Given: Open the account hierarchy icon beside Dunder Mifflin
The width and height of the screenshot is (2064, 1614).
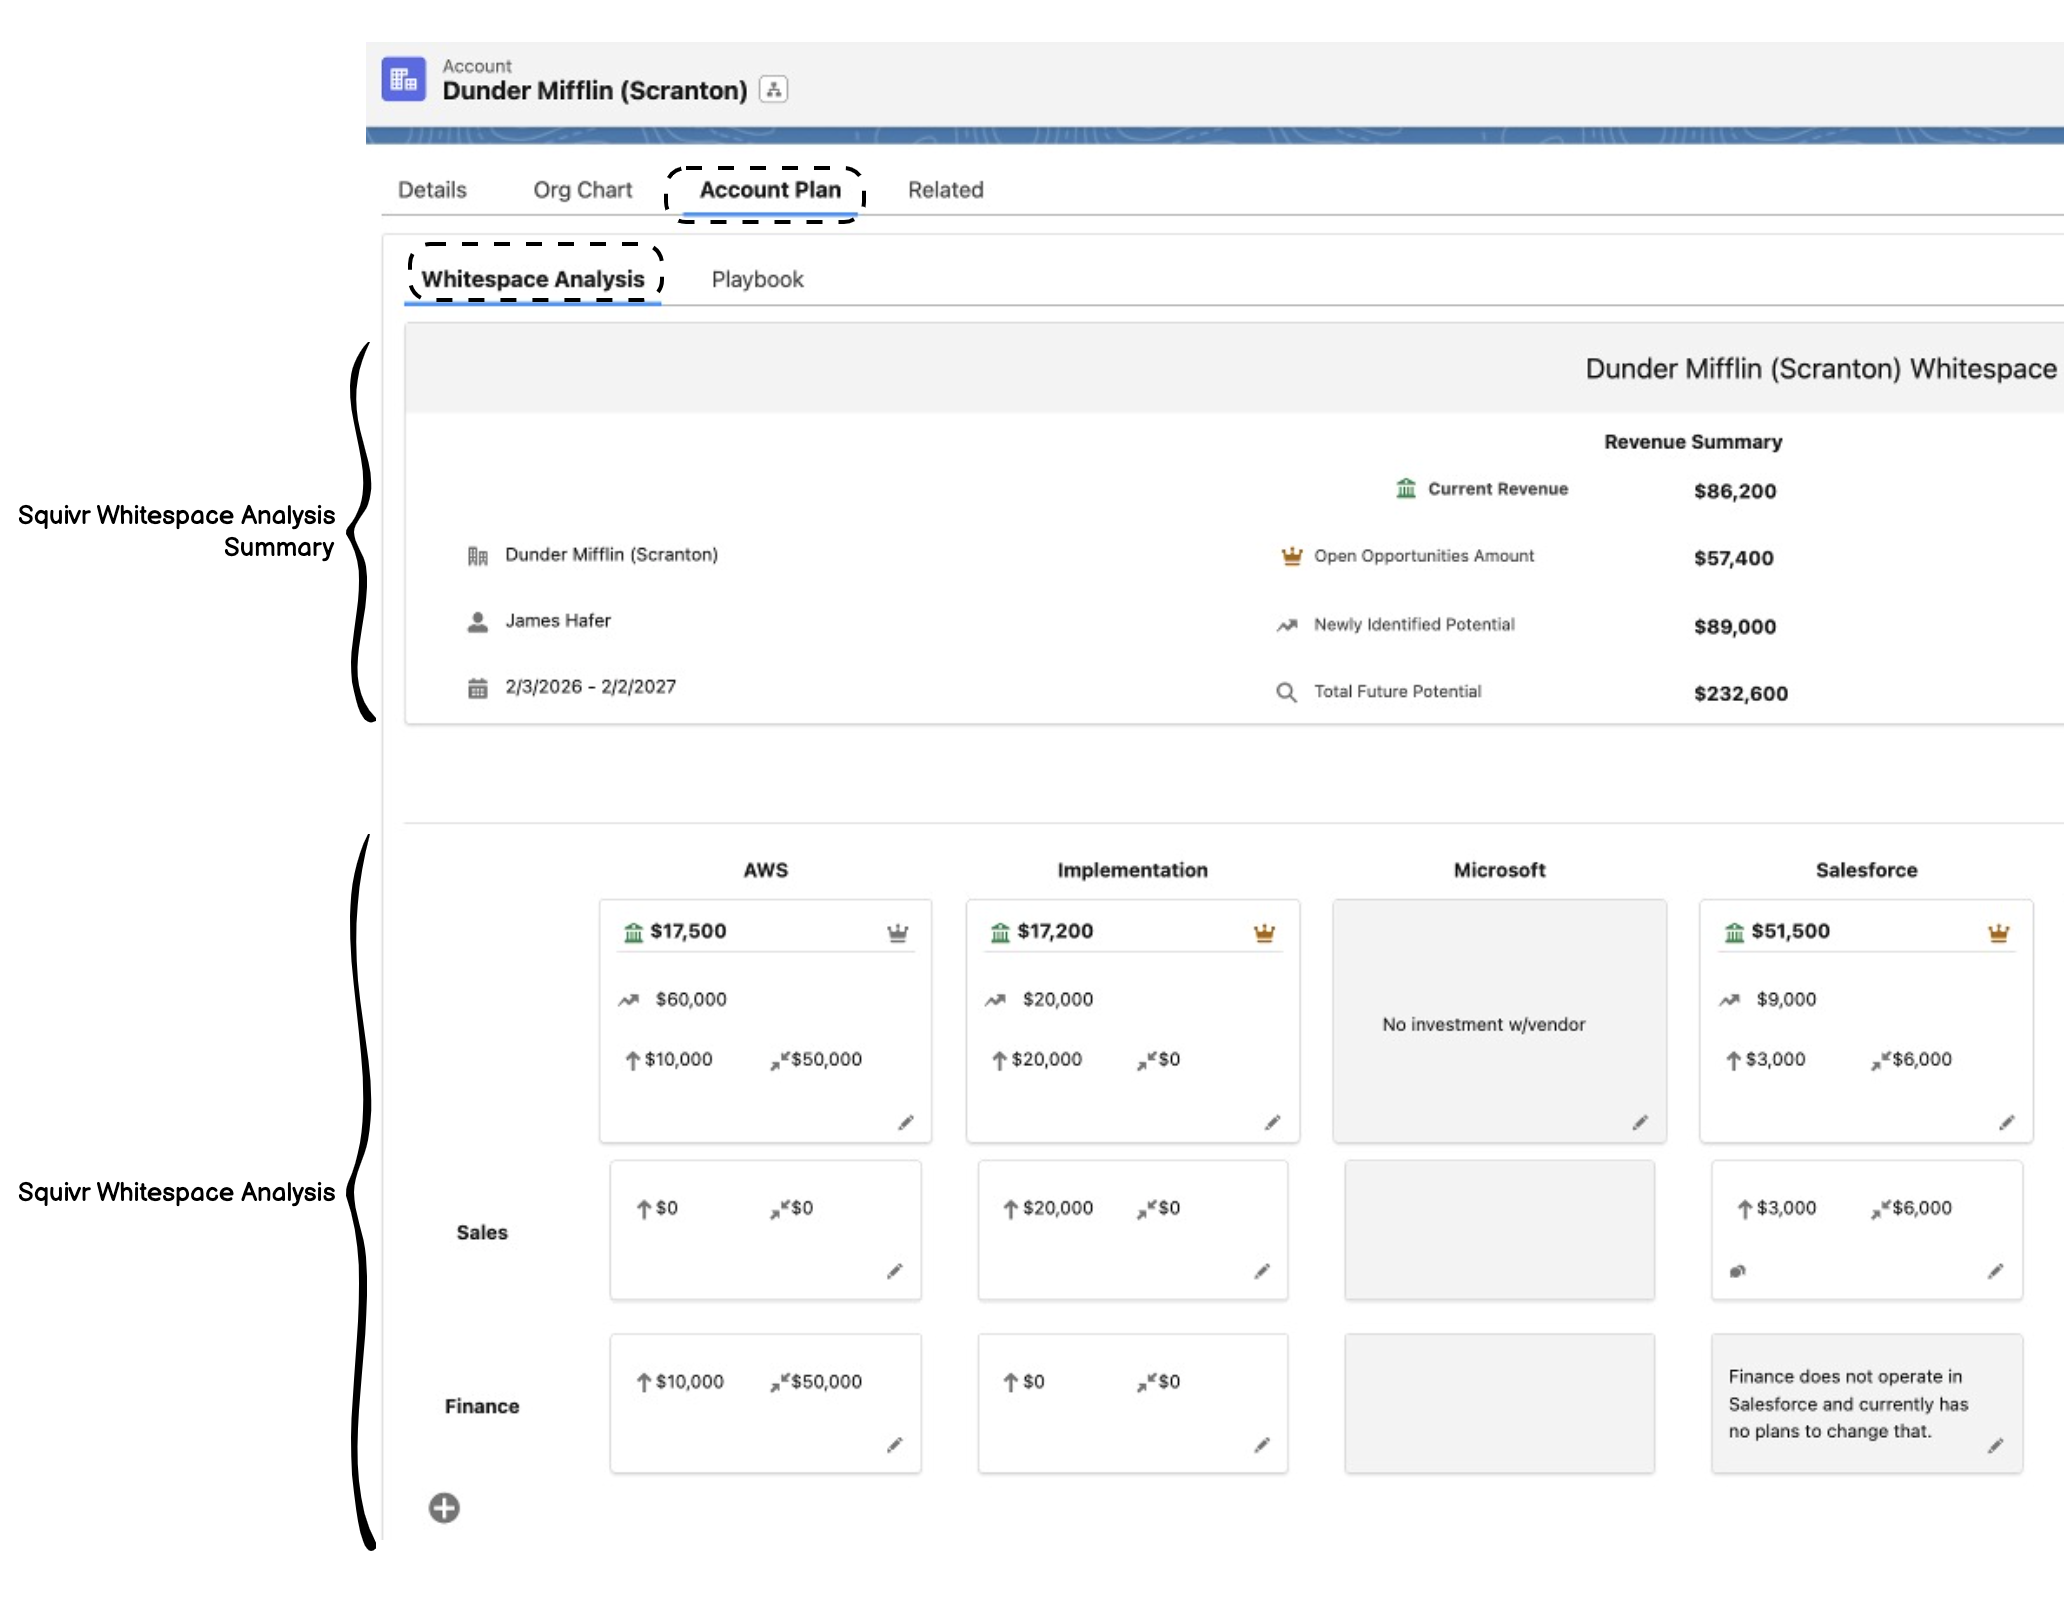Looking at the screenshot, I should click(773, 89).
